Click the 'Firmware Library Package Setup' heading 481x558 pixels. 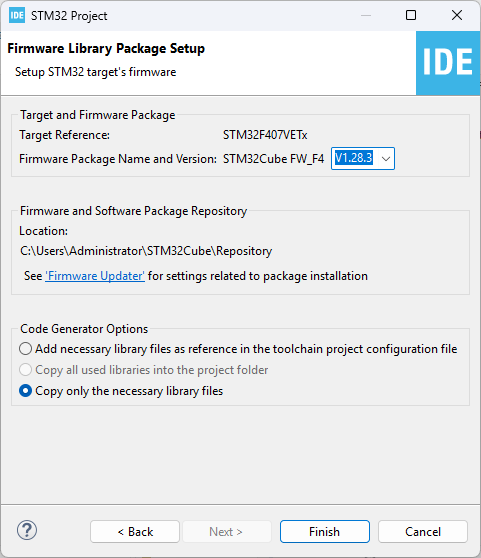click(106, 49)
